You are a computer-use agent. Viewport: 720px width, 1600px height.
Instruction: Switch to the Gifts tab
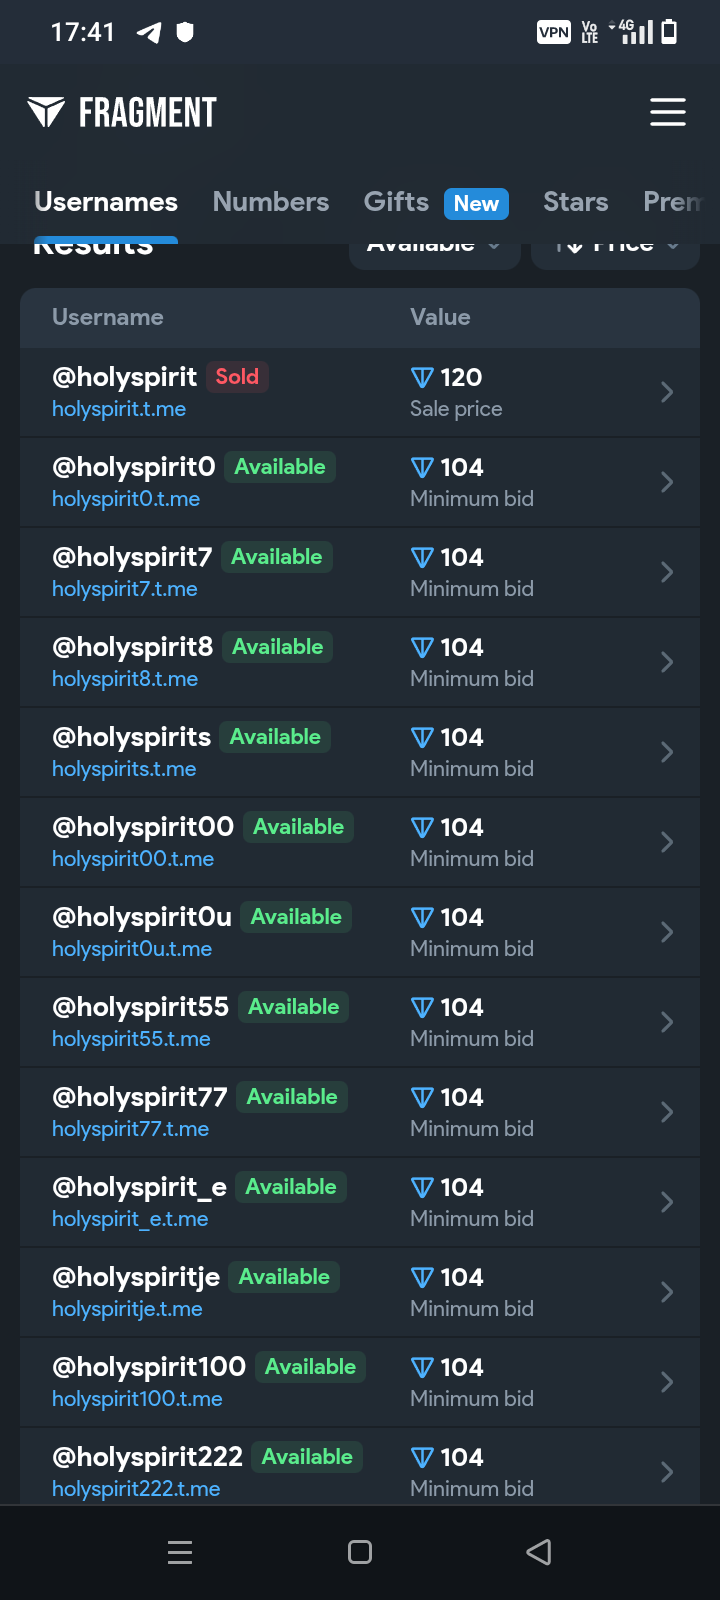(396, 202)
